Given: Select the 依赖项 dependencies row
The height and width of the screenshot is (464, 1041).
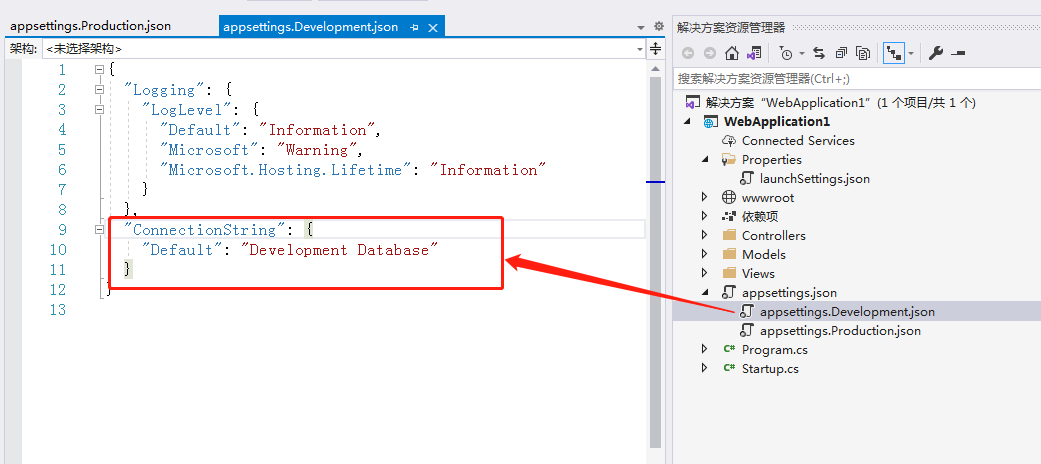Looking at the screenshot, I should point(856,216).
